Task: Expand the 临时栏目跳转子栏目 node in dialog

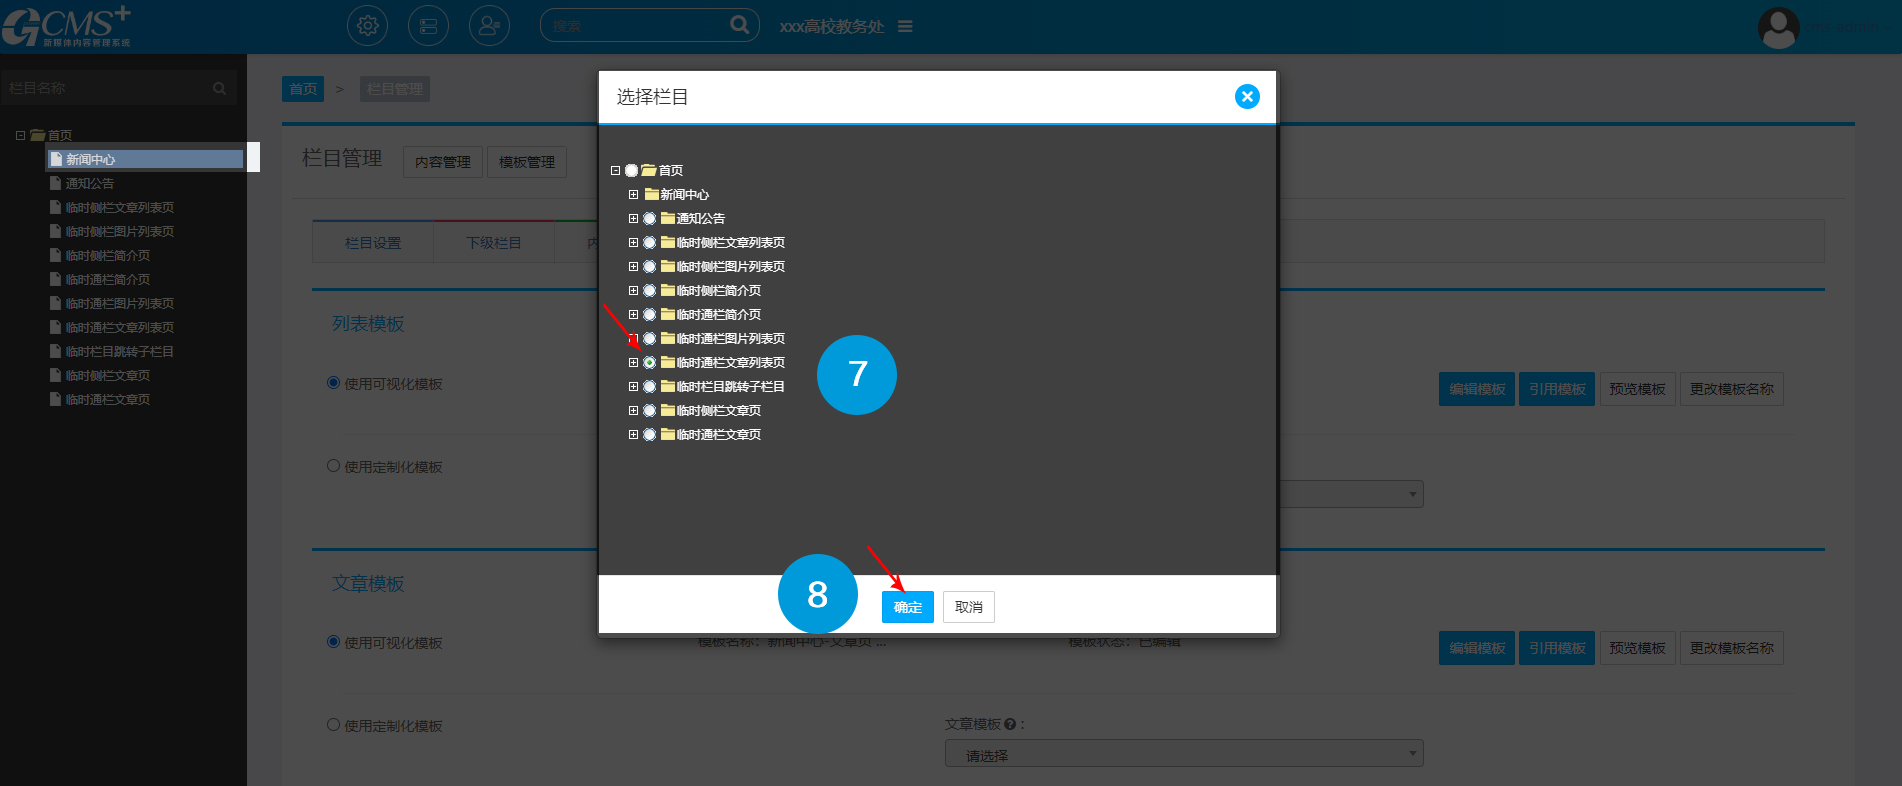Action: [x=633, y=387]
